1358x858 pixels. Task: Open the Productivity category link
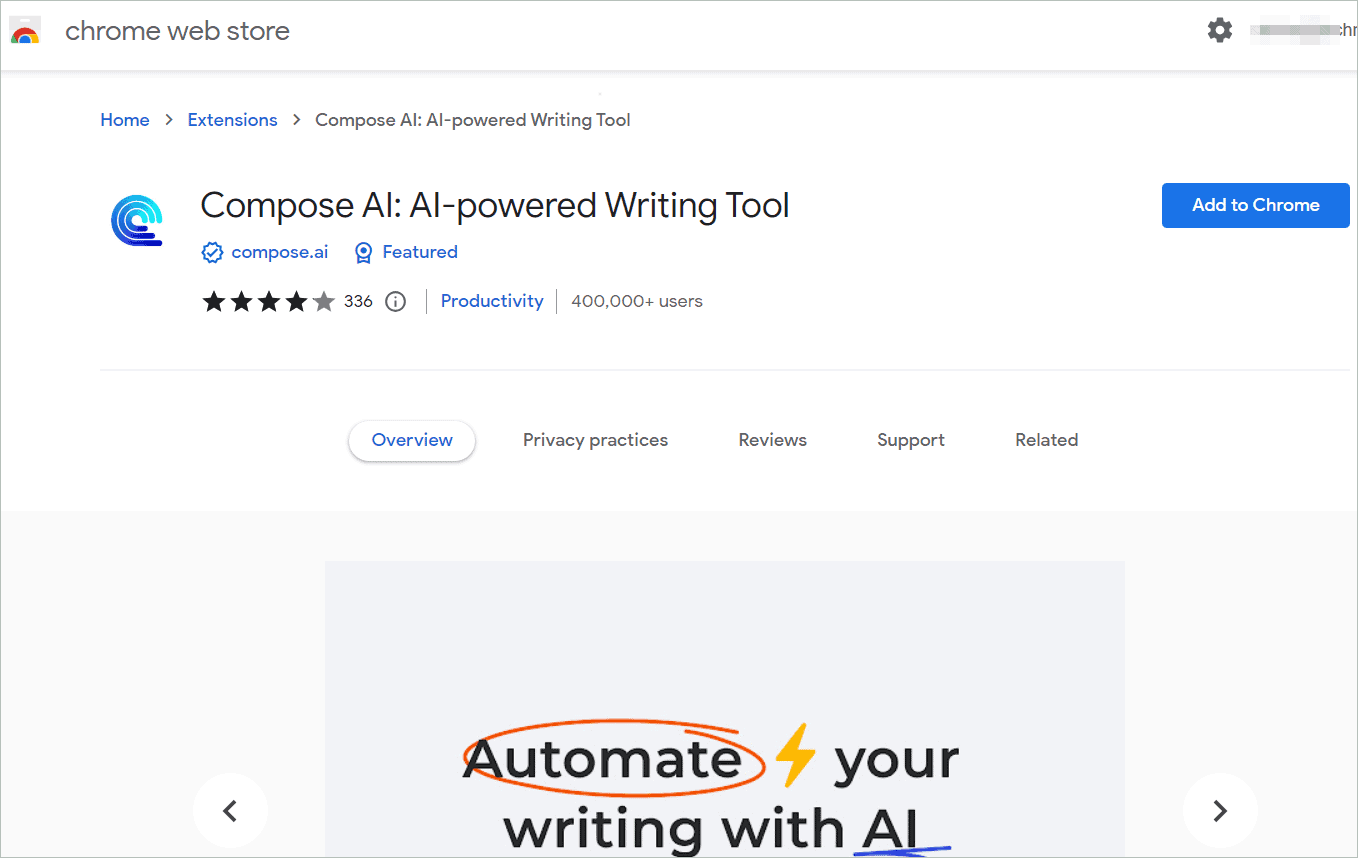pos(492,301)
